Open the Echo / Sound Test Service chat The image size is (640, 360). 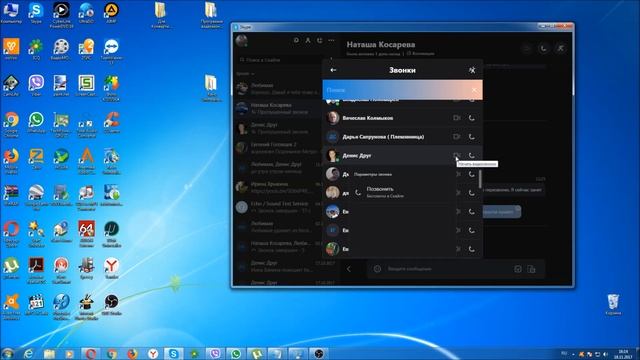[x=278, y=207]
